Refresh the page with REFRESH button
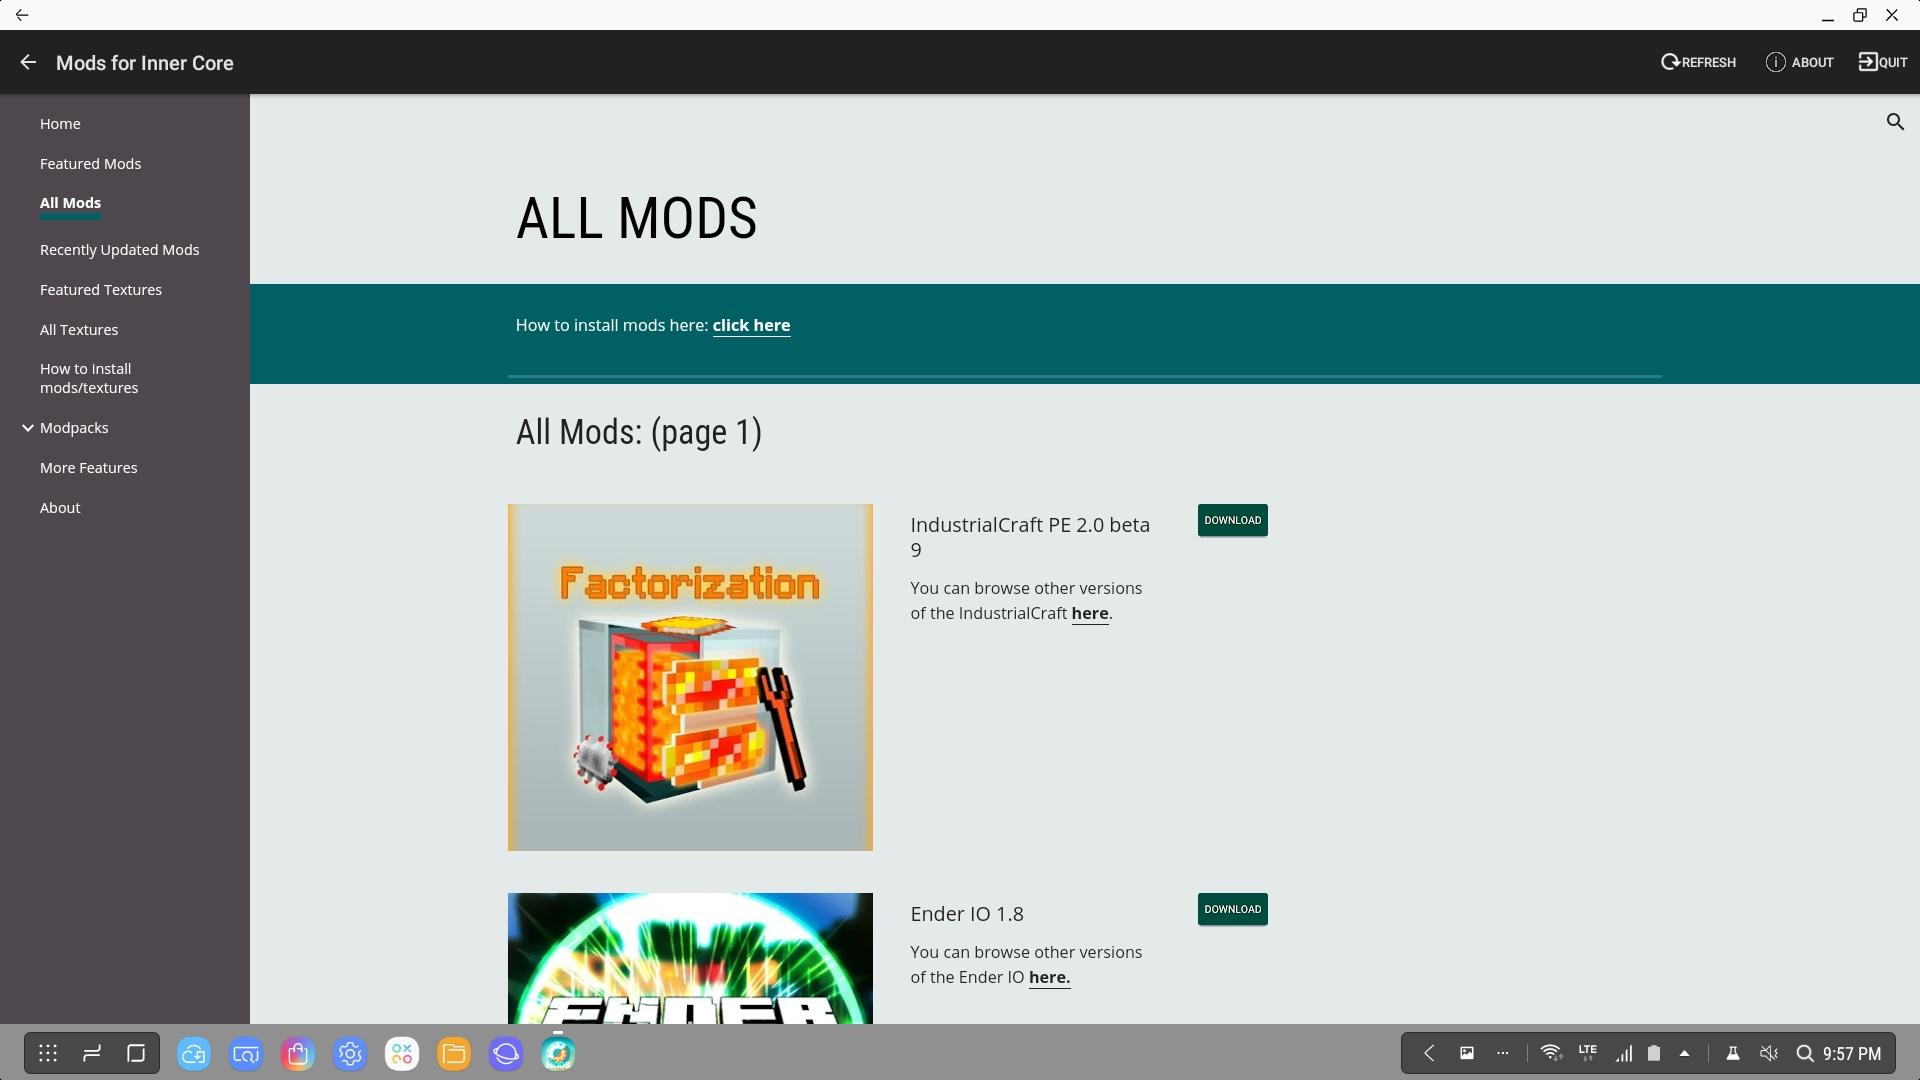Viewport: 1920px width, 1080px height. click(1698, 62)
